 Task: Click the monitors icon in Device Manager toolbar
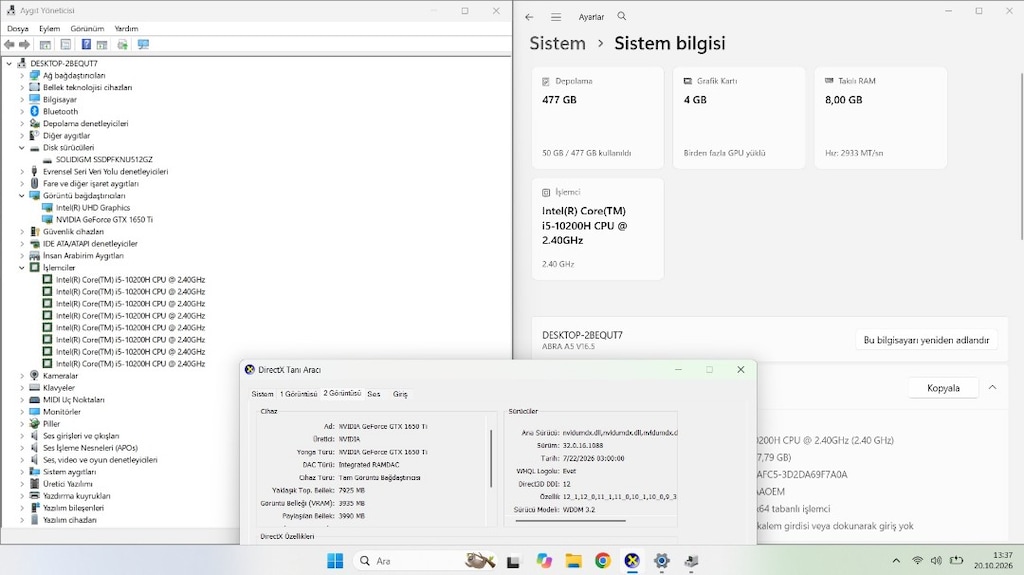click(143, 44)
